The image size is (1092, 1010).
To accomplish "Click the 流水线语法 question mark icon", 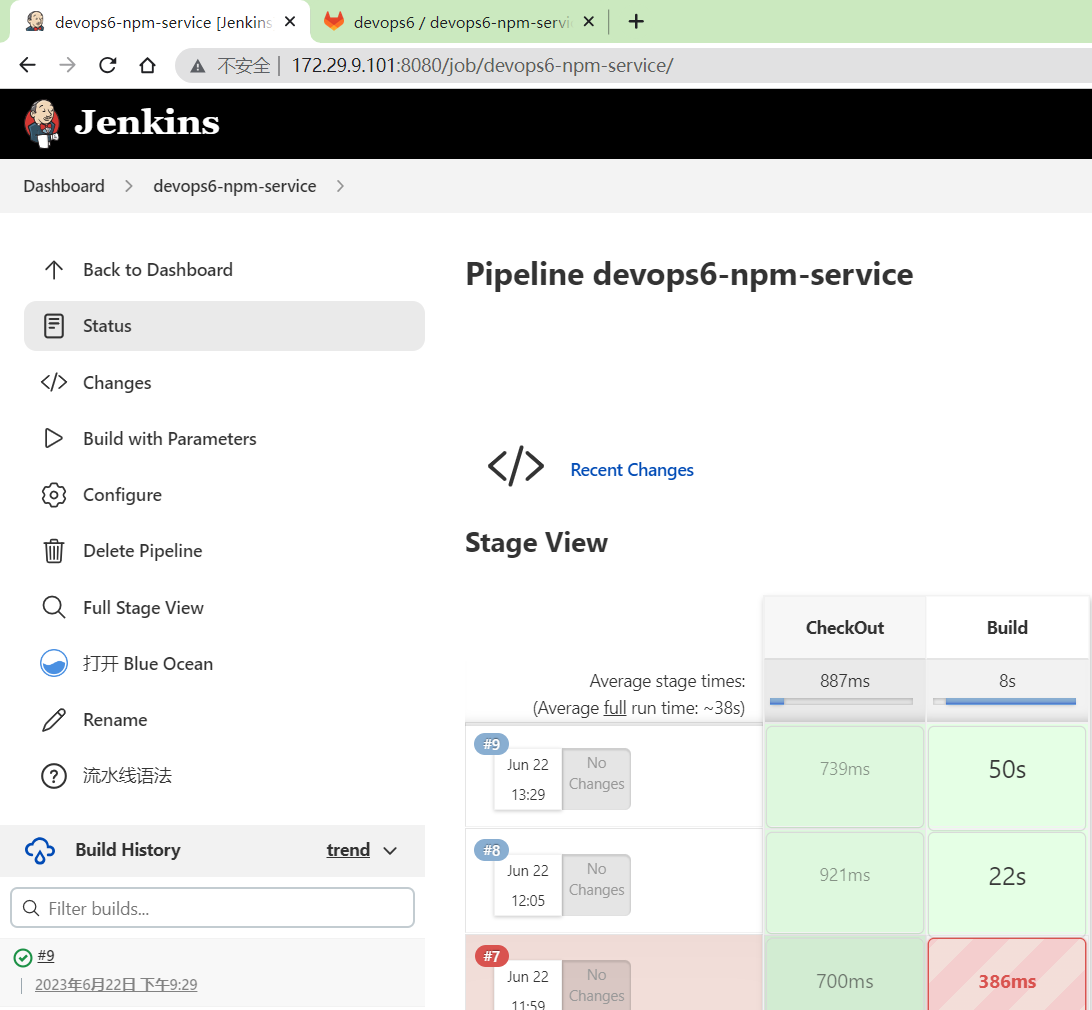I will pos(54,776).
